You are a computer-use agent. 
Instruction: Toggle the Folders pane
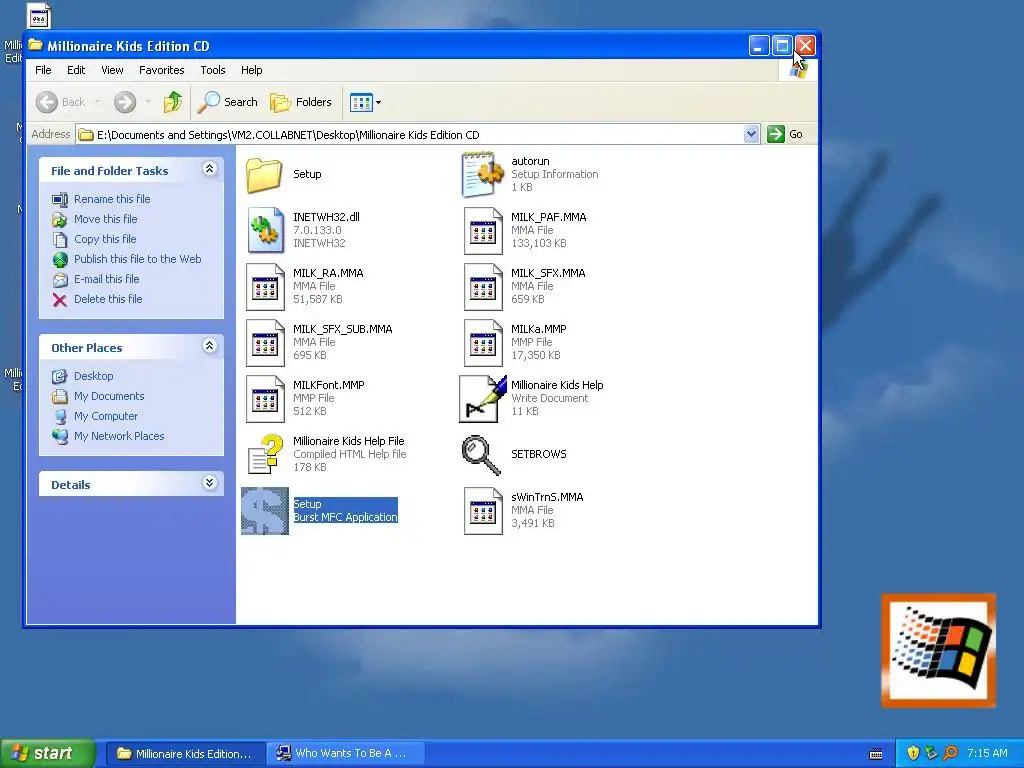301,102
